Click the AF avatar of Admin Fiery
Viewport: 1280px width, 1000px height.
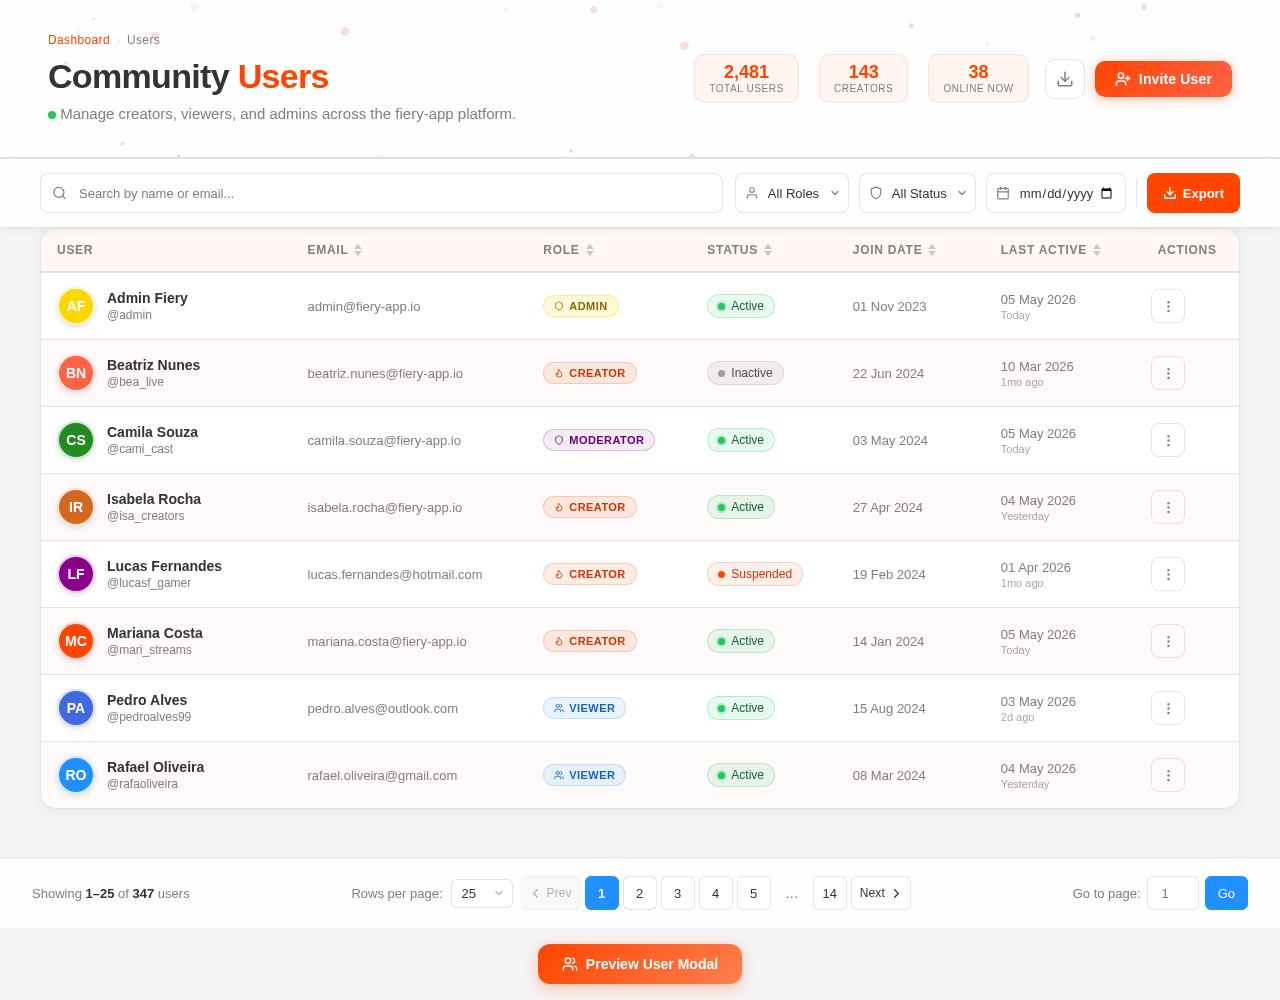click(76, 306)
